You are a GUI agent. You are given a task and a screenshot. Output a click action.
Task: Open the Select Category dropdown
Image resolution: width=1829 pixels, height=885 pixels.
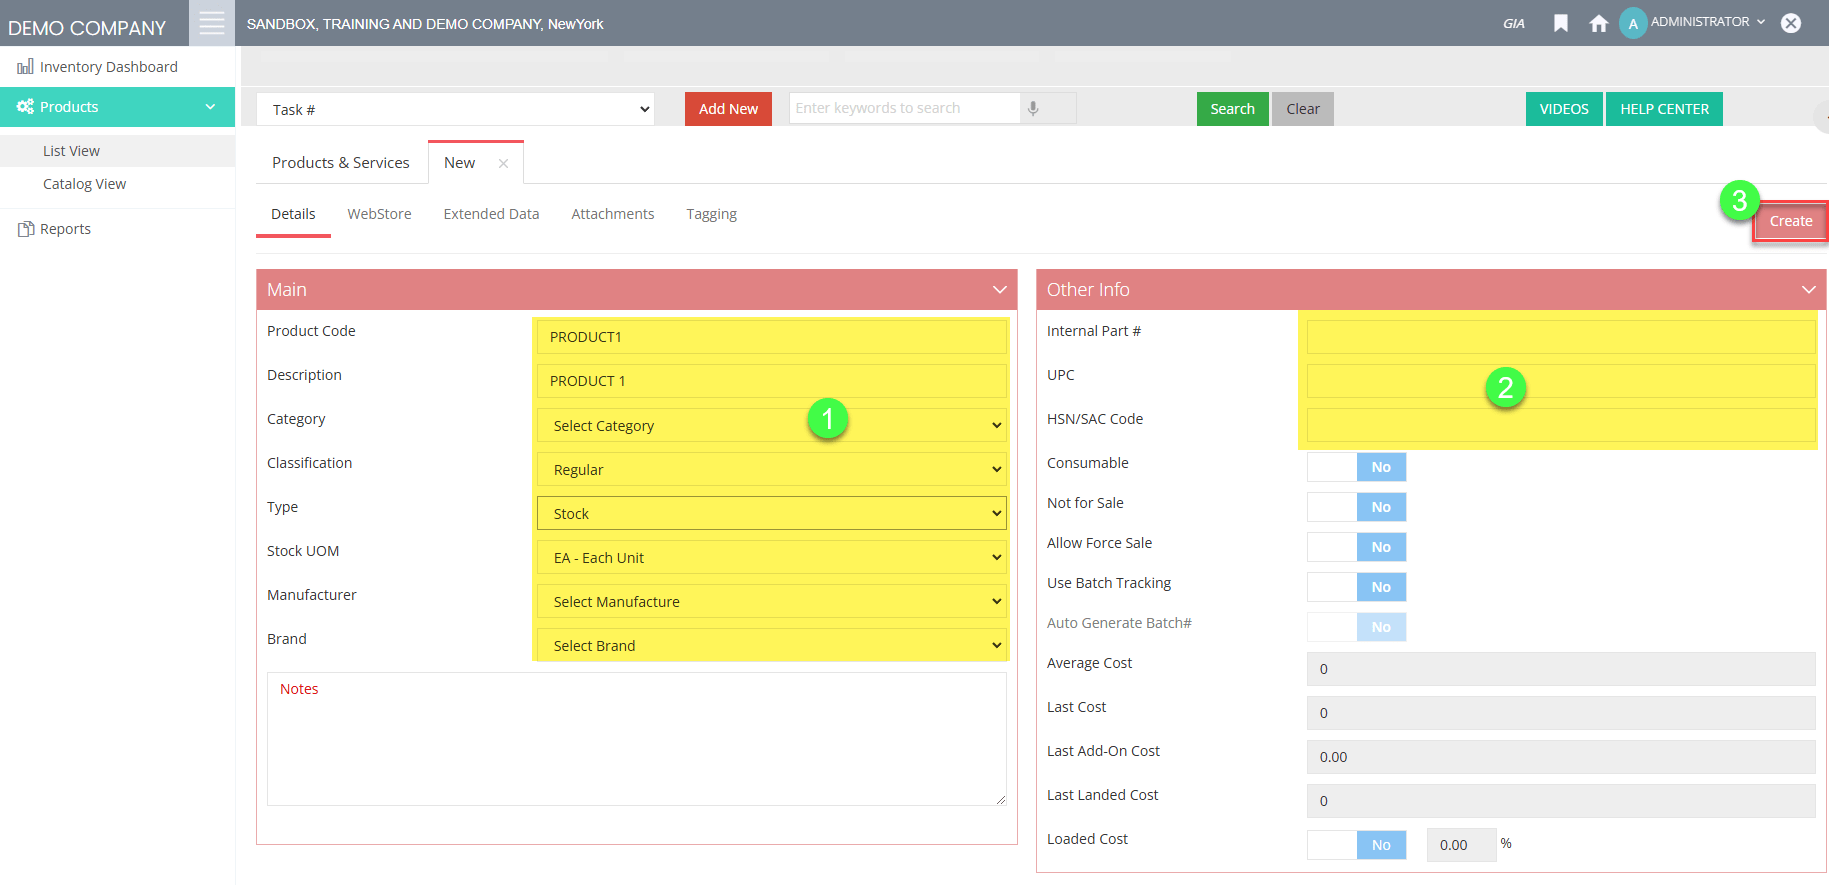[x=771, y=426]
